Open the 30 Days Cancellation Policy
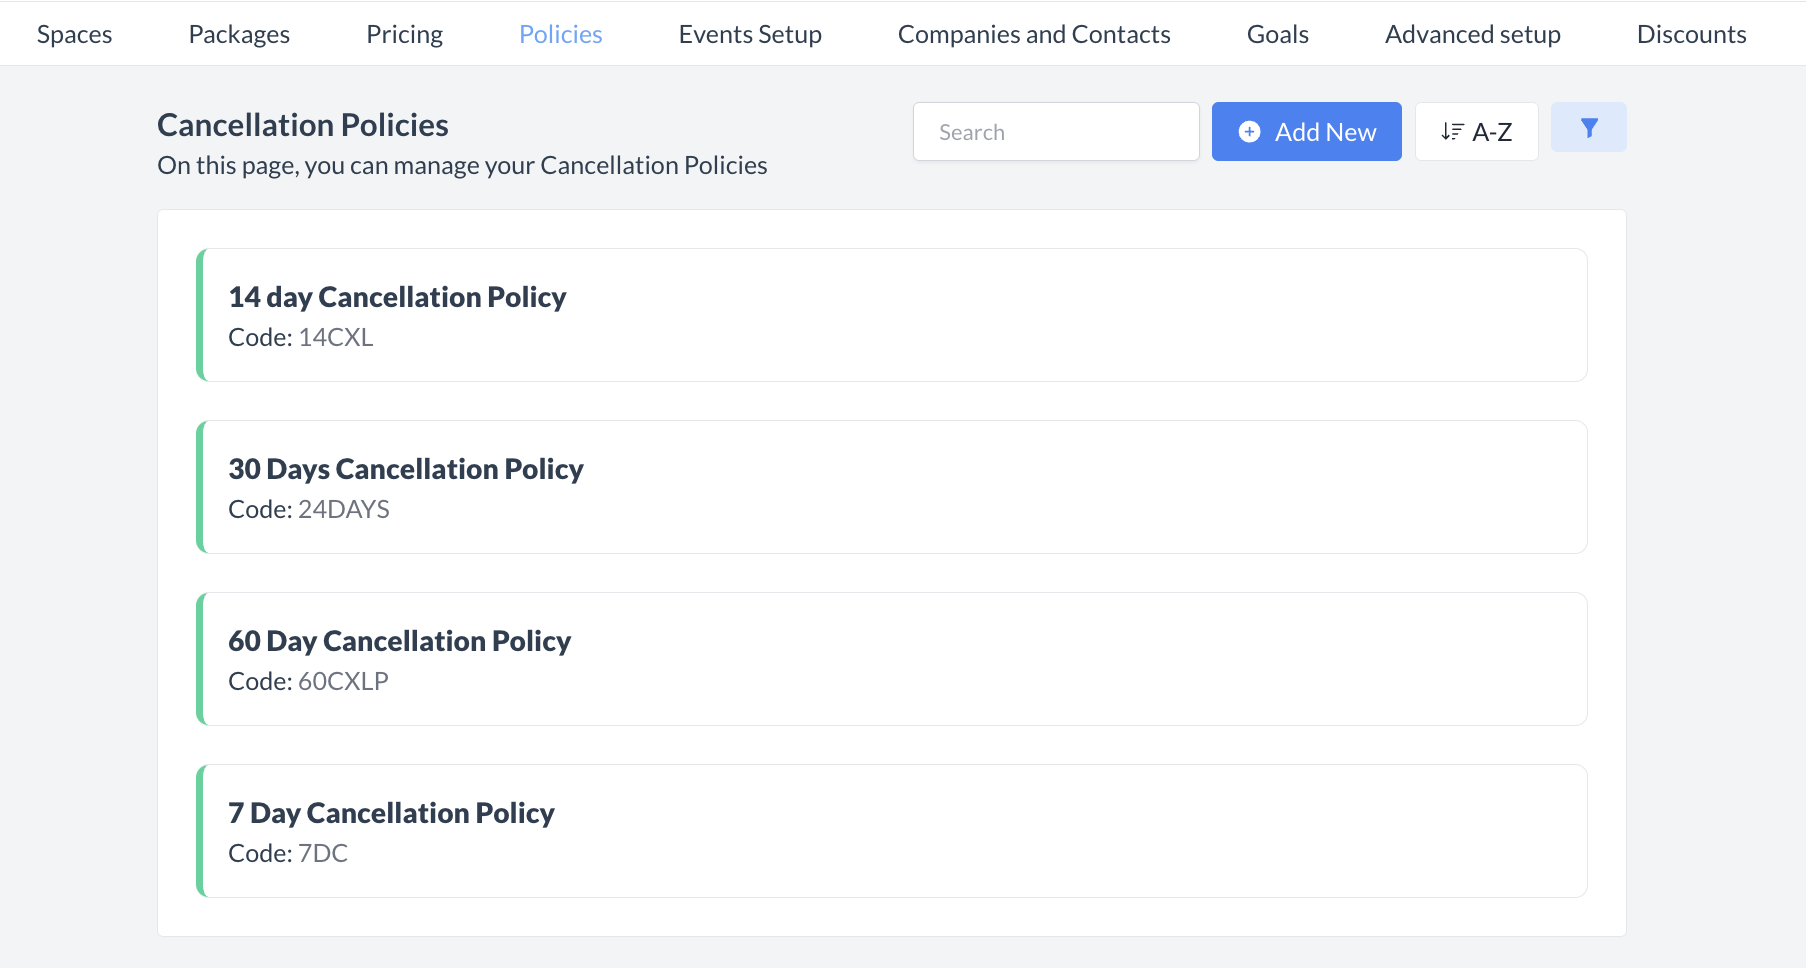Viewport: 1806px width, 968px height. 406,469
